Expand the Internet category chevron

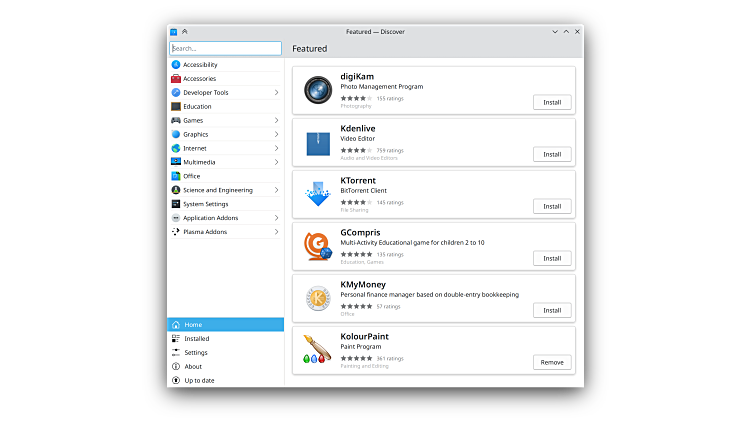click(x=276, y=148)
